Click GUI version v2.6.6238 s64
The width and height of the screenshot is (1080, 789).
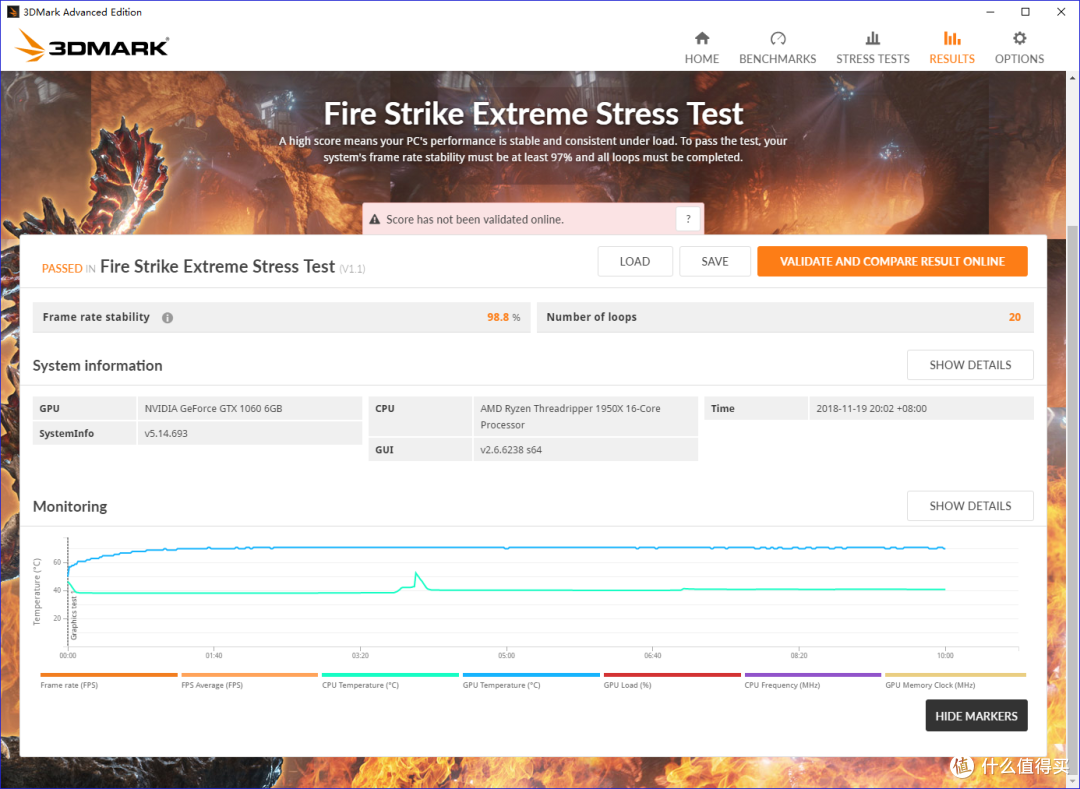tap(511, 450)
